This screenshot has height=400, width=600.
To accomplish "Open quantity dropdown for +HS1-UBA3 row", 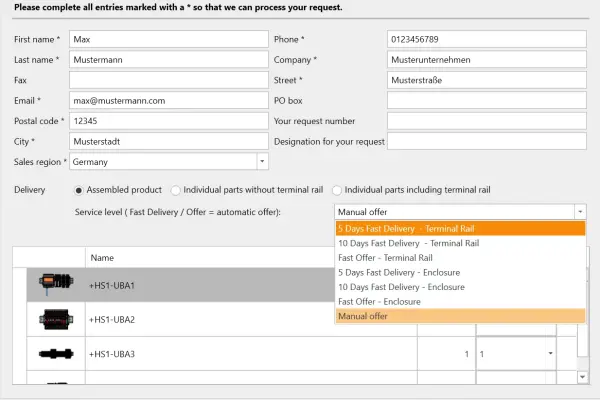I will click(549, 354).
